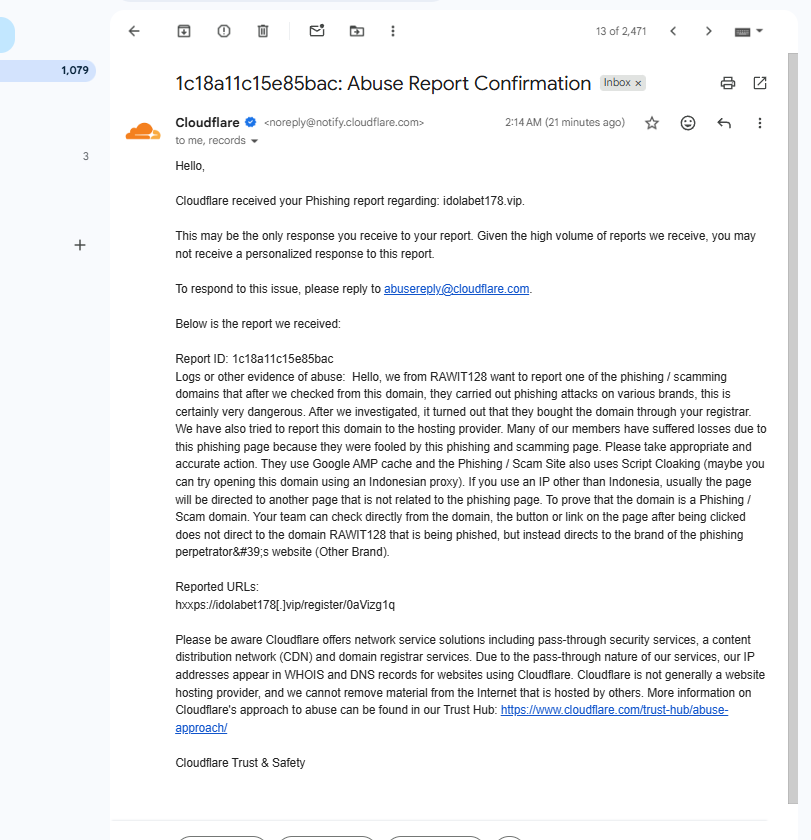The image size is (811, 840).
Task: Click the Inbox label chip
Action: 617,82
